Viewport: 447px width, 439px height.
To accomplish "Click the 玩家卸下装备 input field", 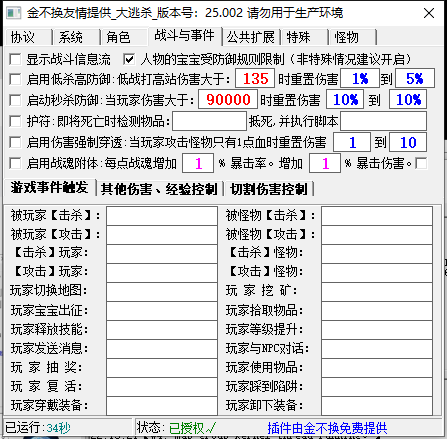I will (x=377, y=406).
